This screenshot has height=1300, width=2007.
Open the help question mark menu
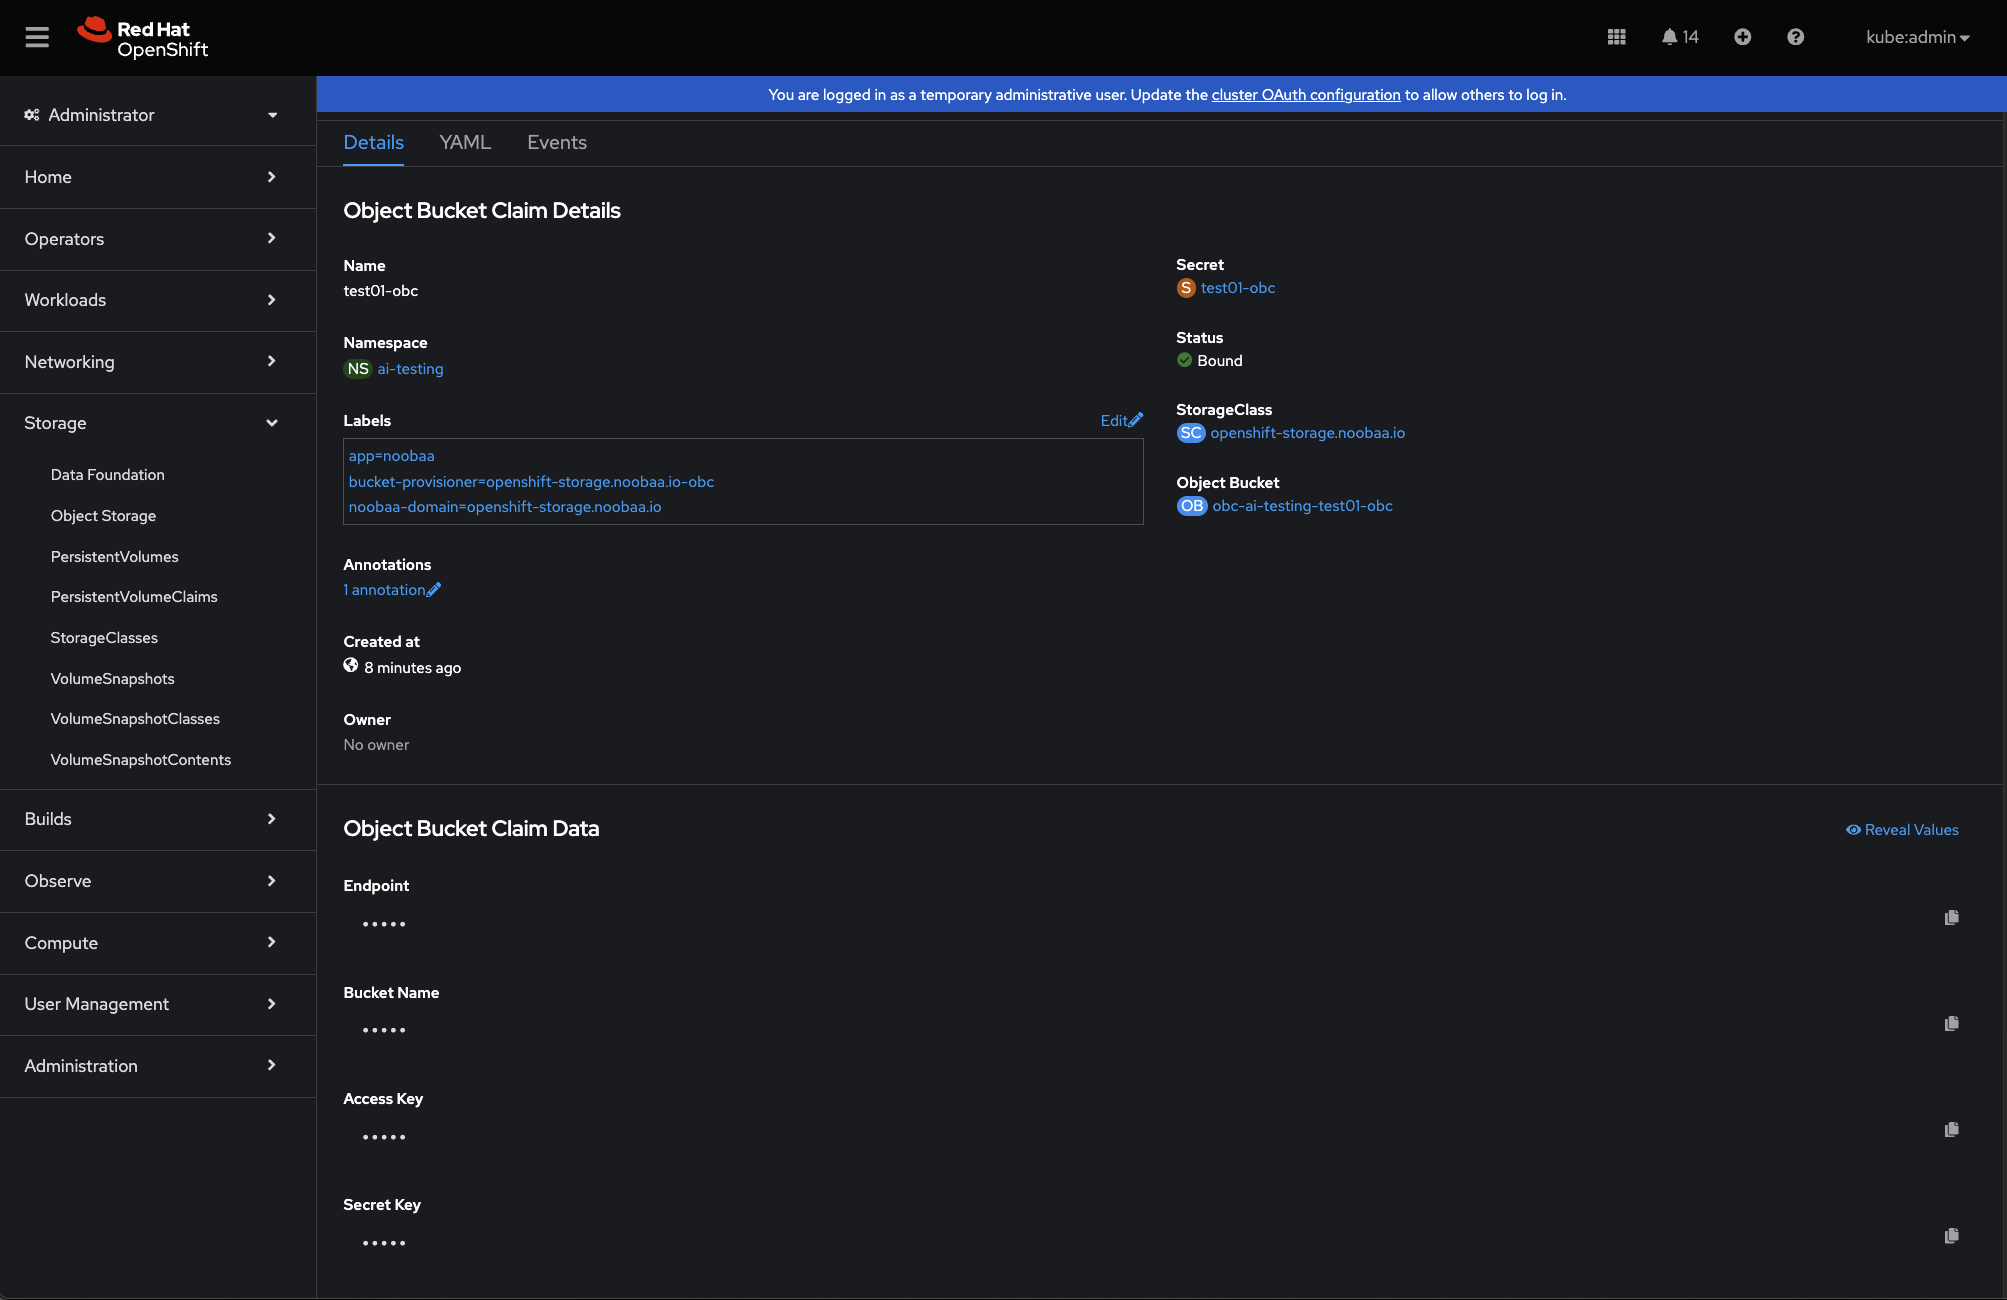(x=1795, y=37)
